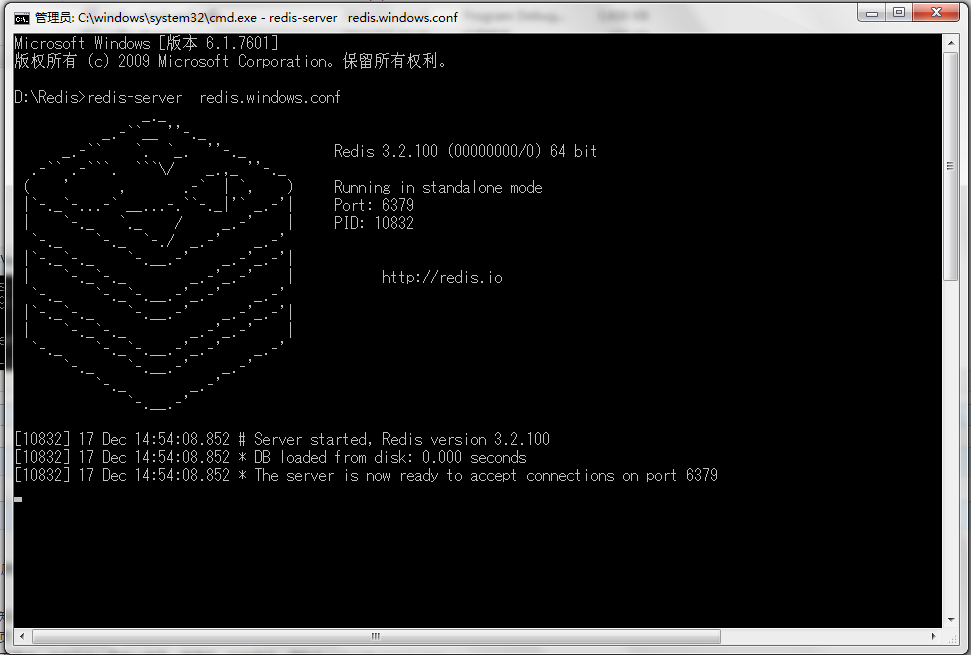Click the Redis ASCII art logo
Viewport: 971px width, 655px height.
[x=159, y=263]
